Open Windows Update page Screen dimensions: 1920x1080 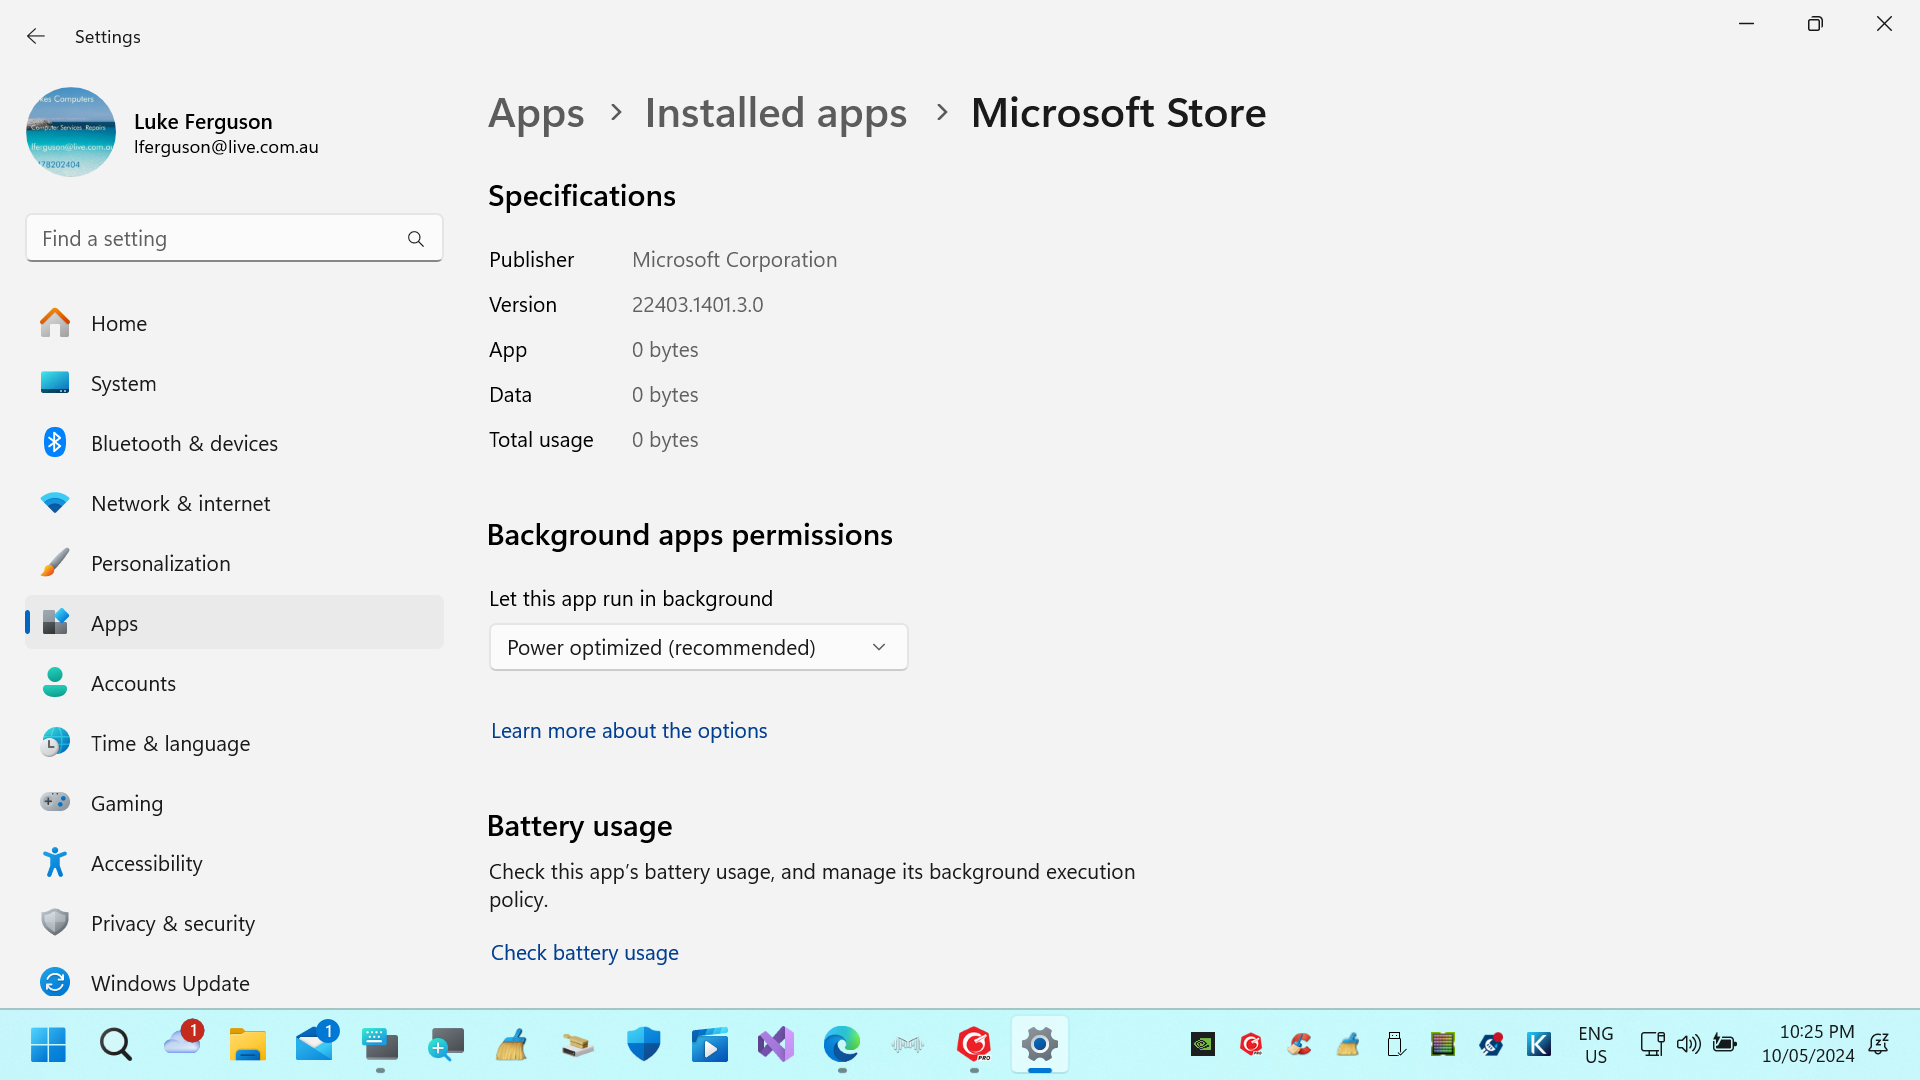[234, 983]
